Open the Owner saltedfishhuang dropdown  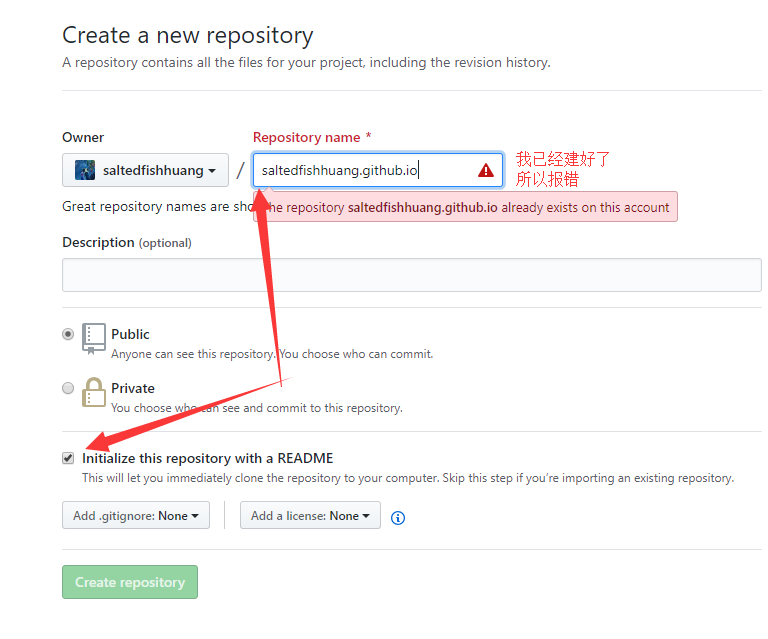click(145, 170)
